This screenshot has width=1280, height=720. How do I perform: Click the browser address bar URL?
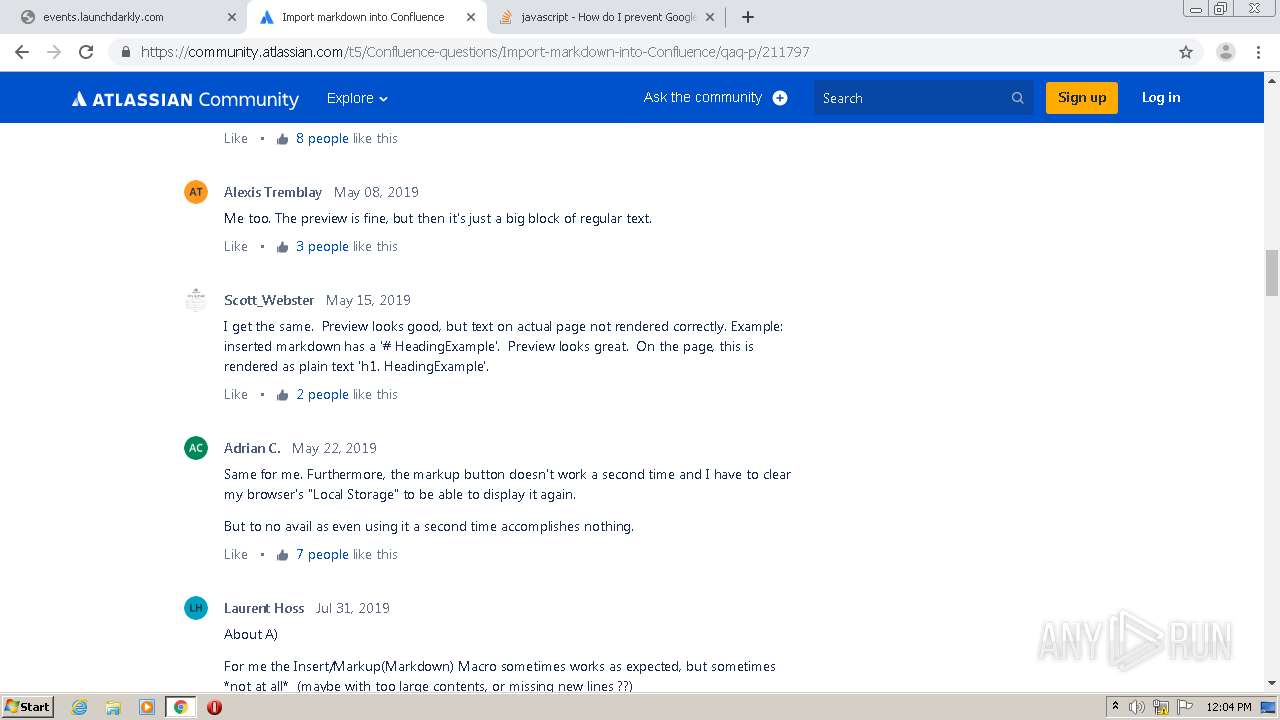[475, 52]
